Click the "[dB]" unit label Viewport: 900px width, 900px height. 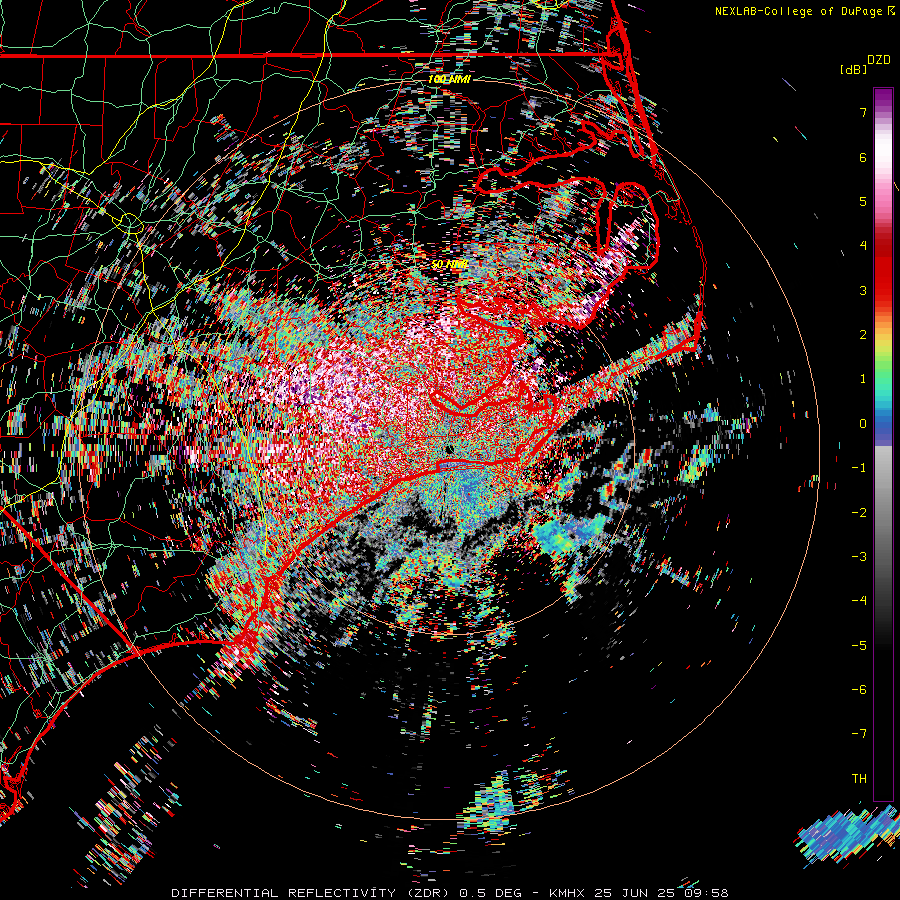(853, 69)
